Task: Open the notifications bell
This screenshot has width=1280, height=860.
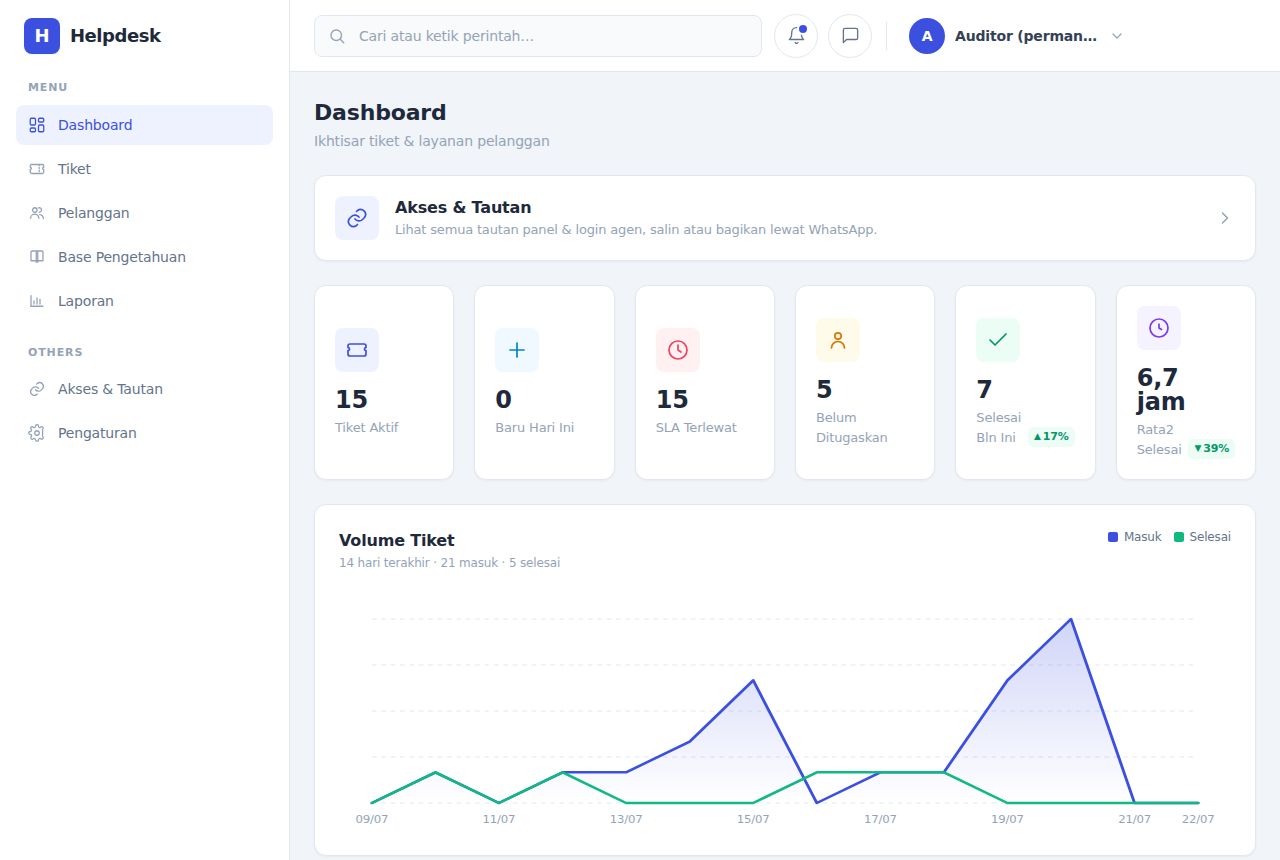Action: [x=796, y=36]
